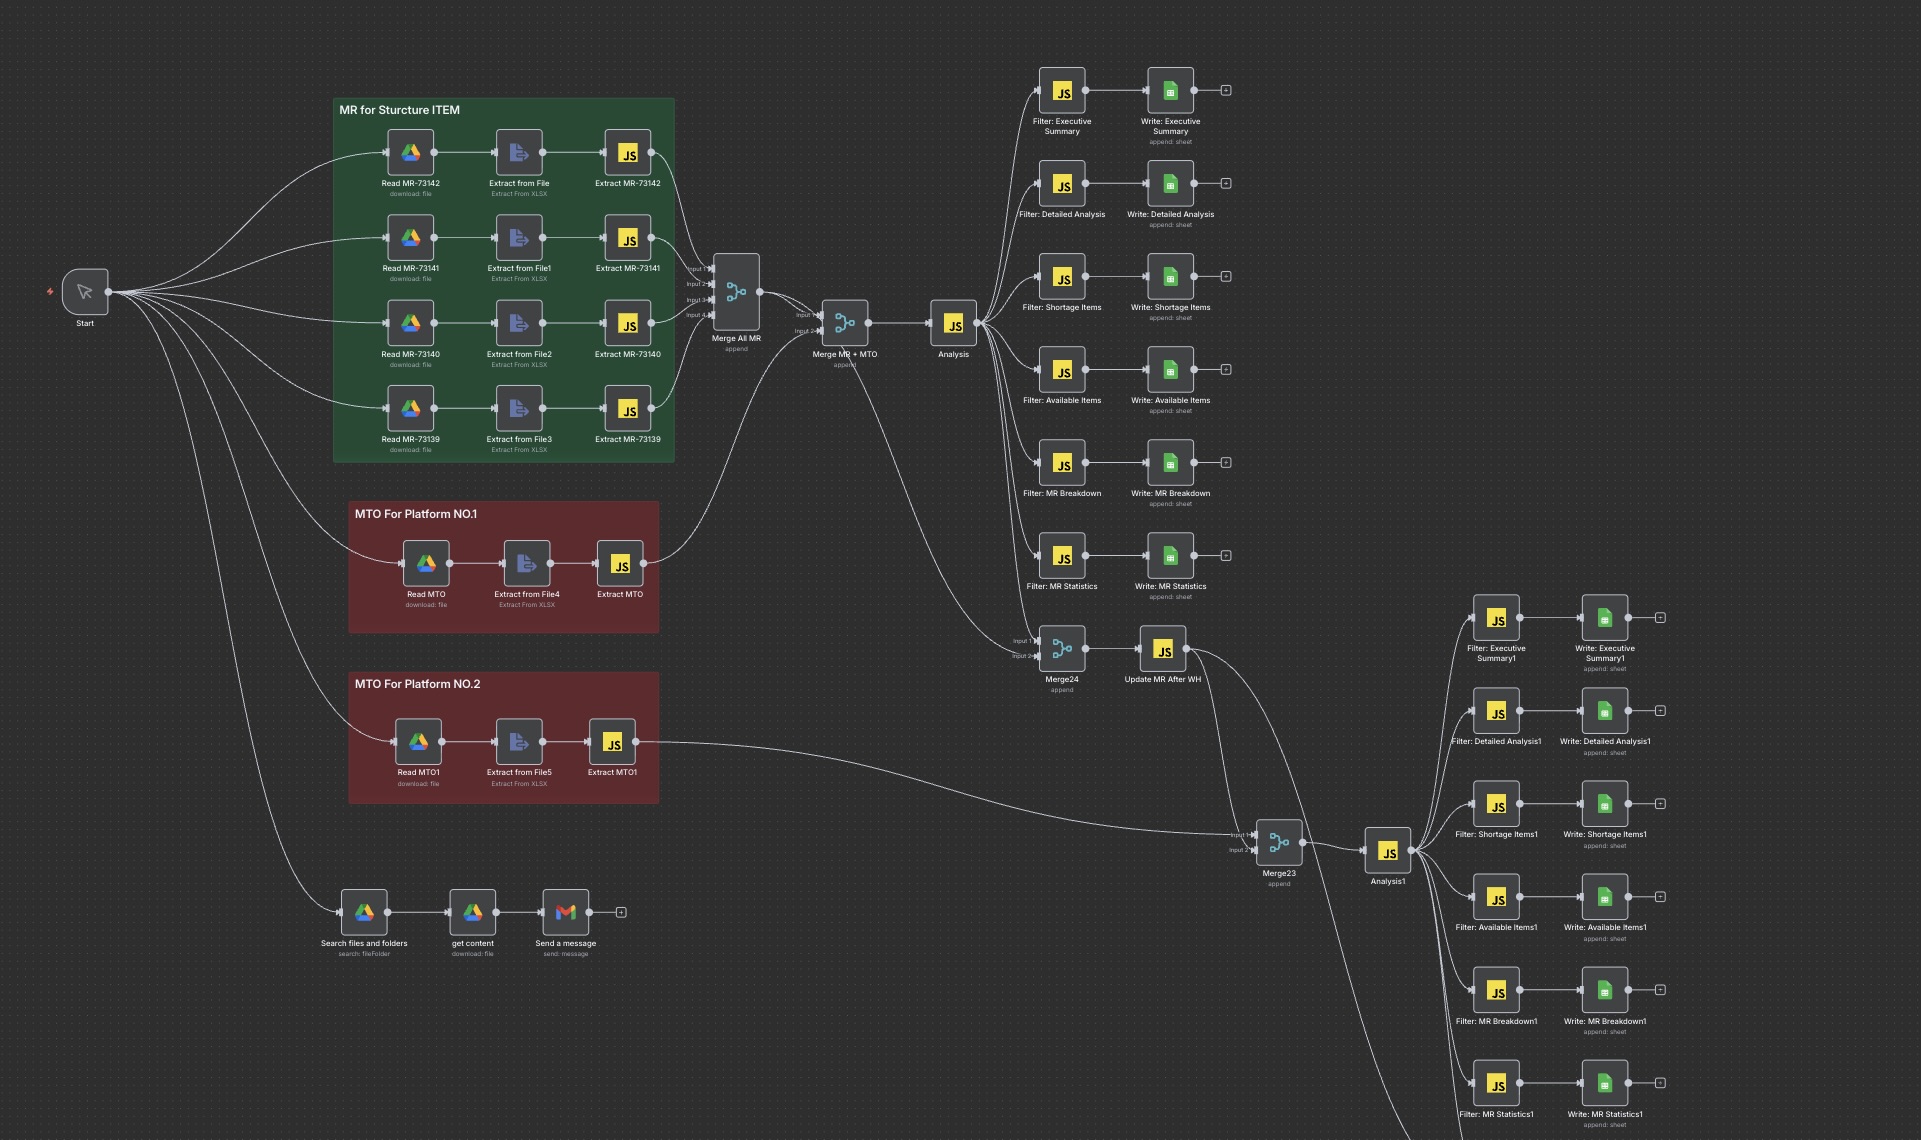Screen dimensions: 1921x1140
Task: Add node after Write: Detailed Analysis1
Action: pyautogui.click(x=1660, y=711)
